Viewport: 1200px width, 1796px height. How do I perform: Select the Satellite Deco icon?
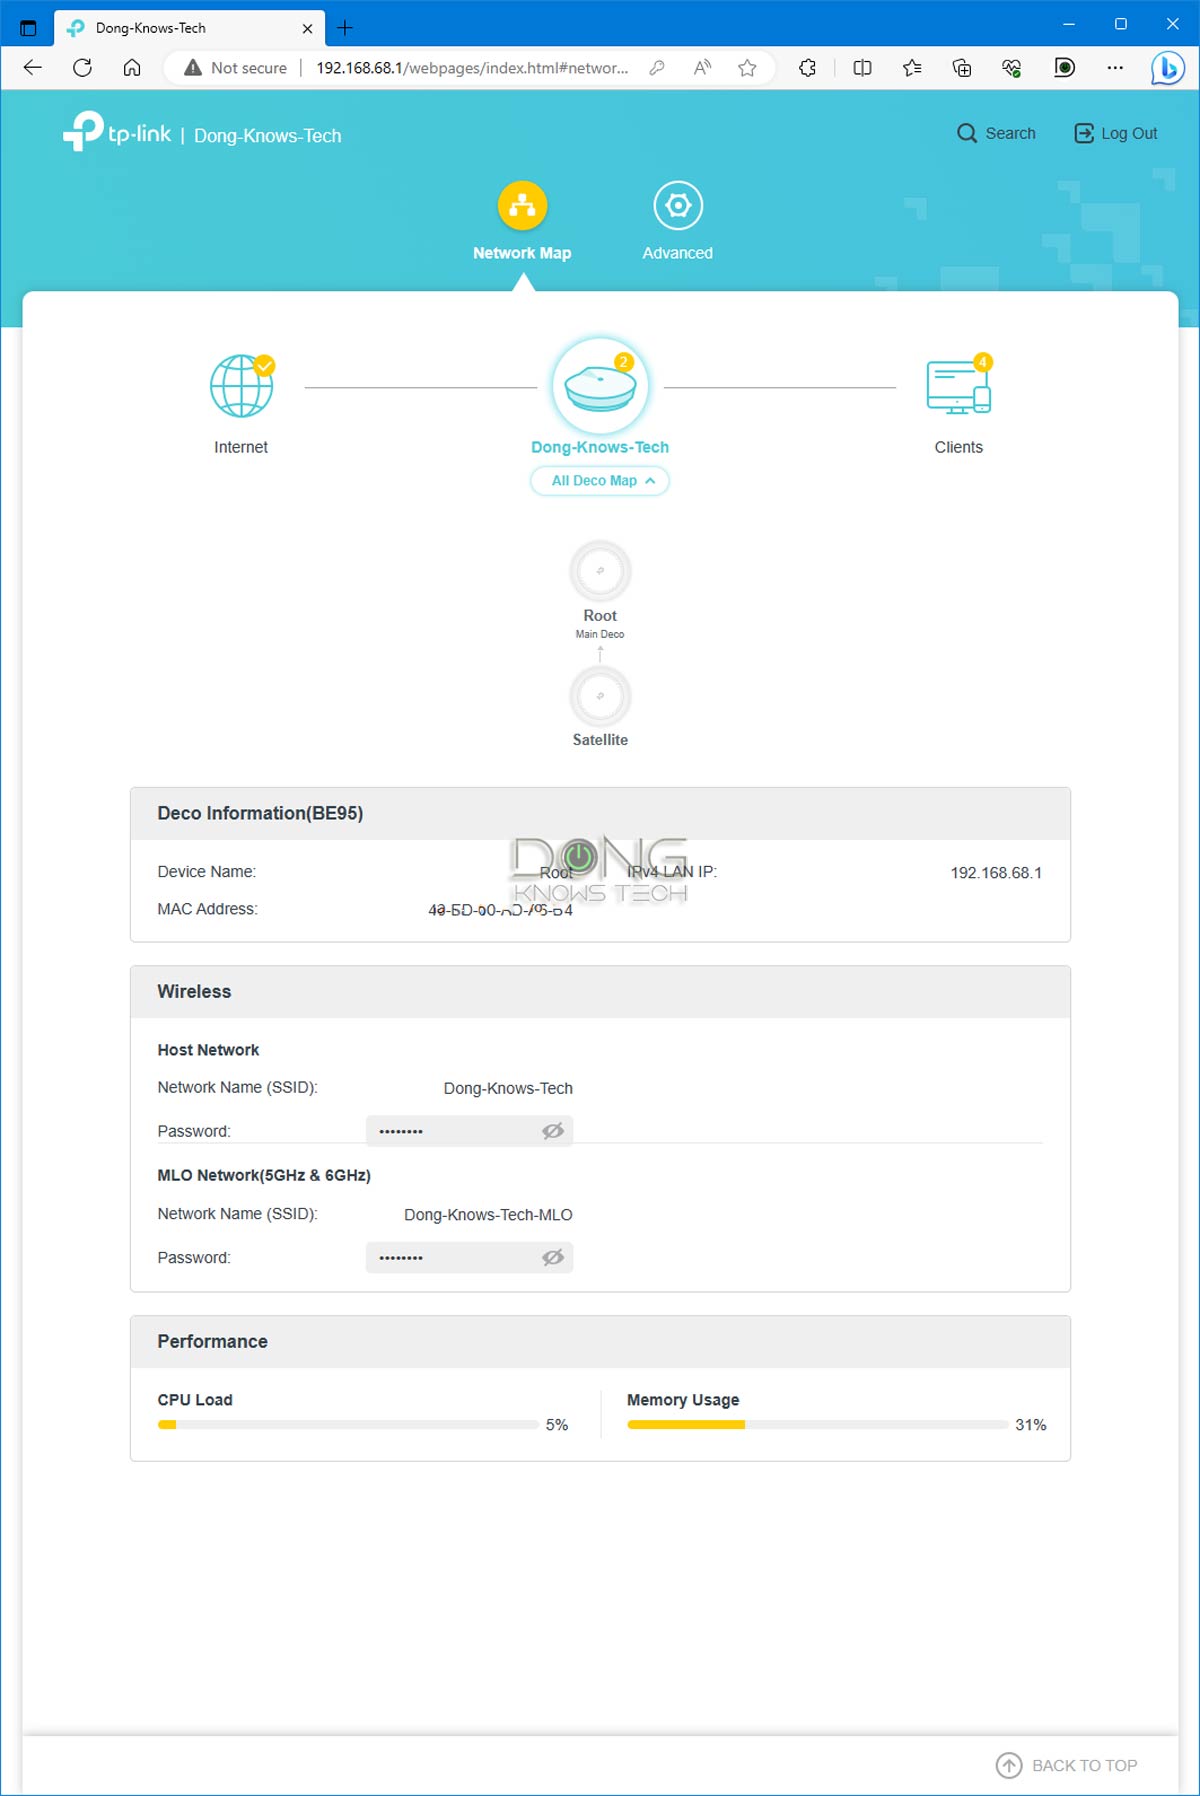point(600,696)
